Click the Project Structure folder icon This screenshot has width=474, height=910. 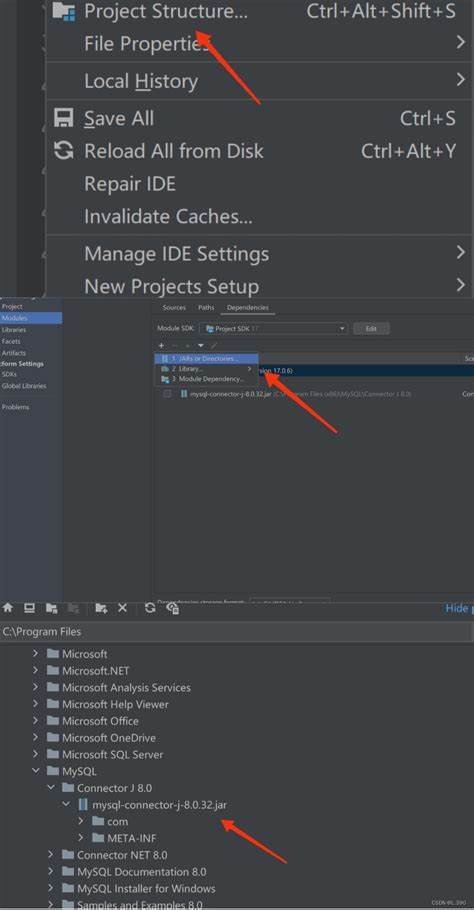pyautogui.click(x=64, y=10)
